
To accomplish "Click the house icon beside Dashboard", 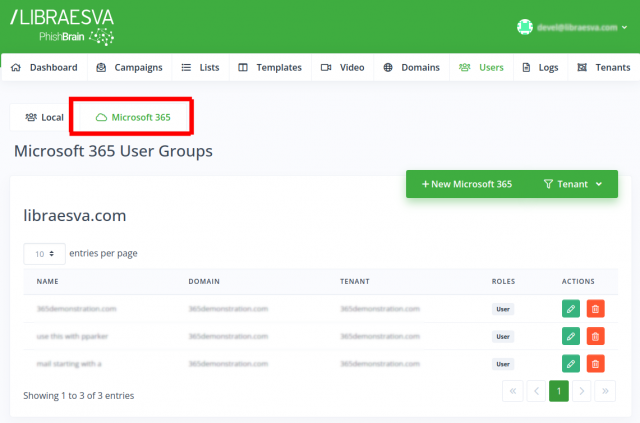I will 16,67.
